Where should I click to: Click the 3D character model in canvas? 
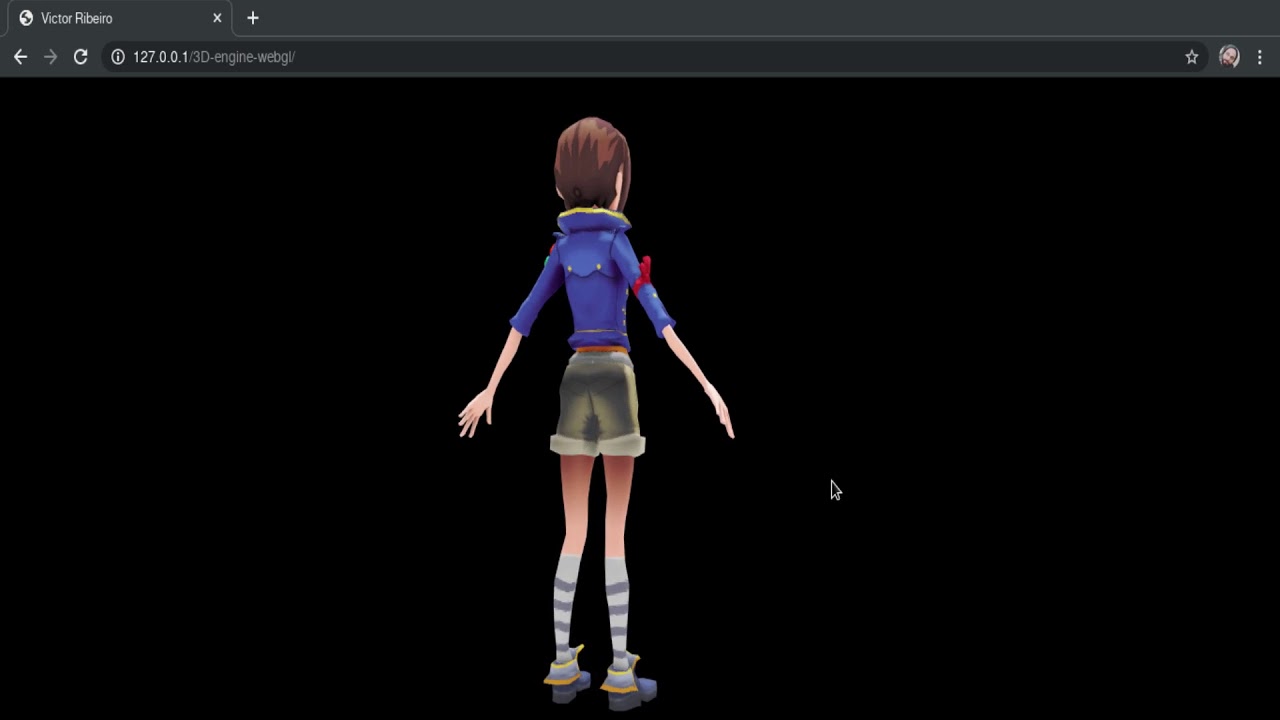click(x=597, y=414)
